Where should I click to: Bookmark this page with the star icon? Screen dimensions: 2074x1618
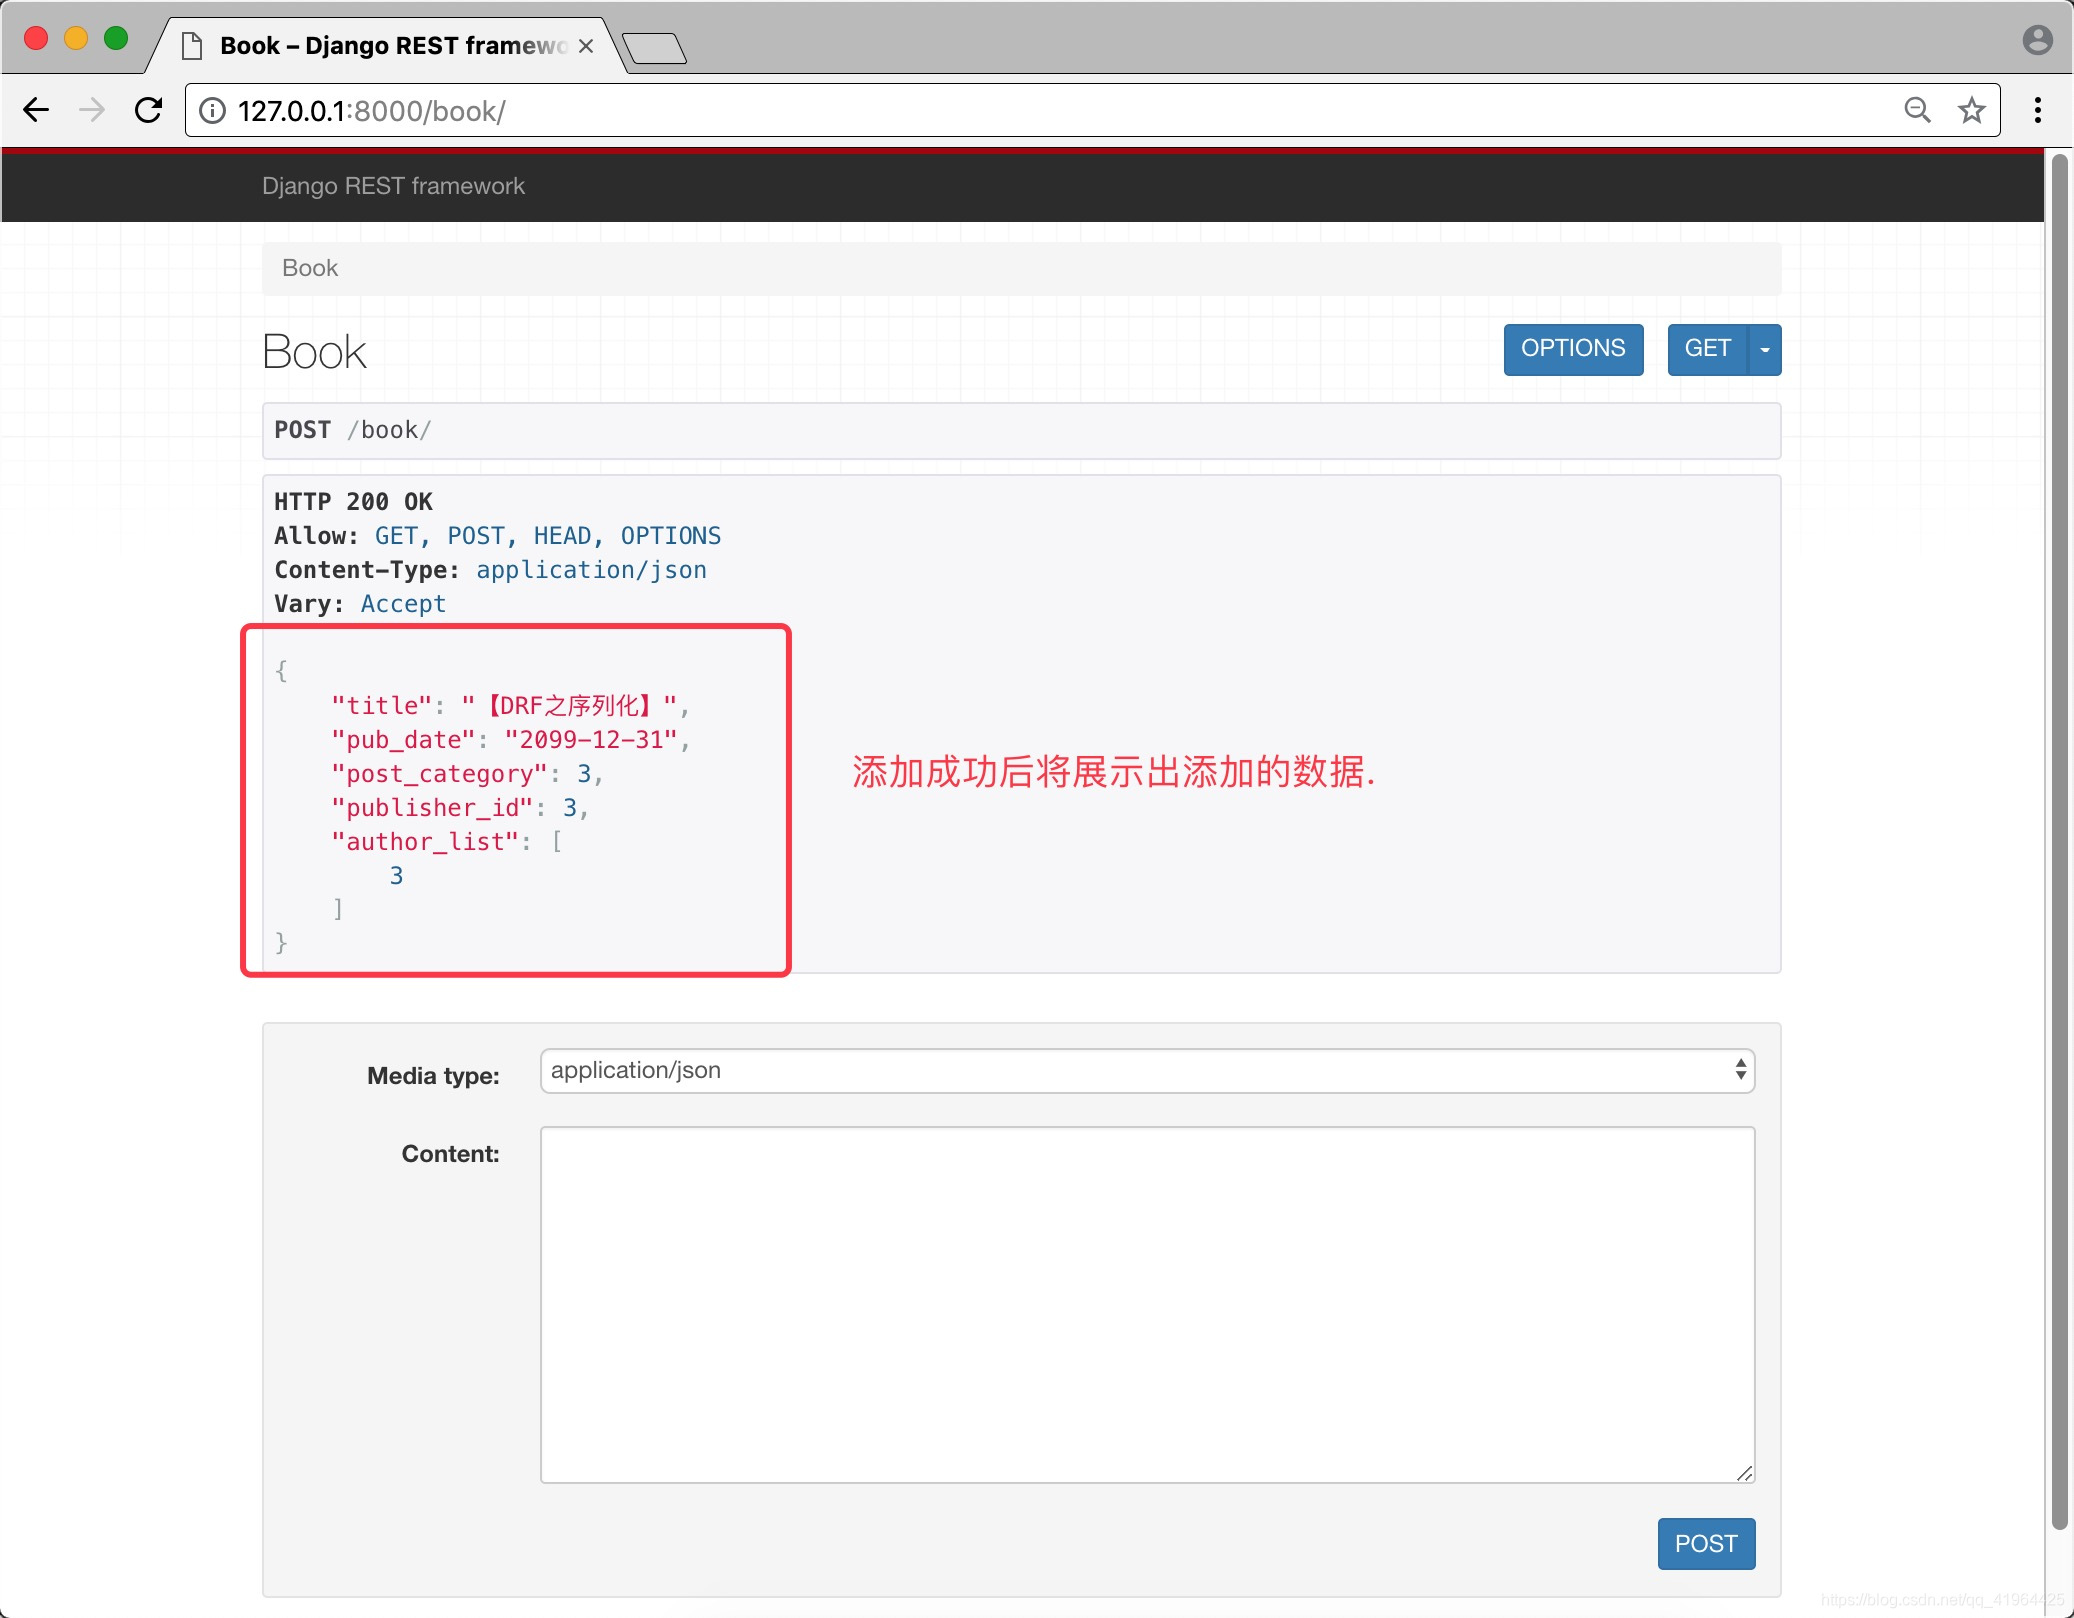[1971, 110]
